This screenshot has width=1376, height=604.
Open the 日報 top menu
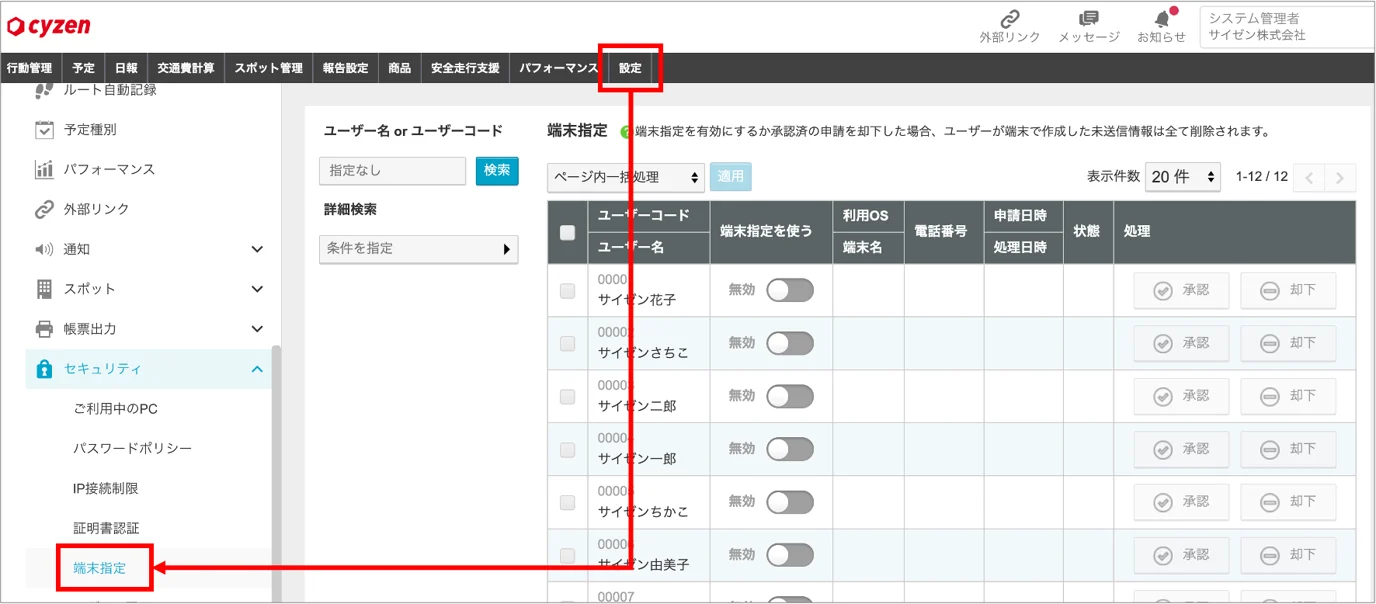[x=126, y=68]
